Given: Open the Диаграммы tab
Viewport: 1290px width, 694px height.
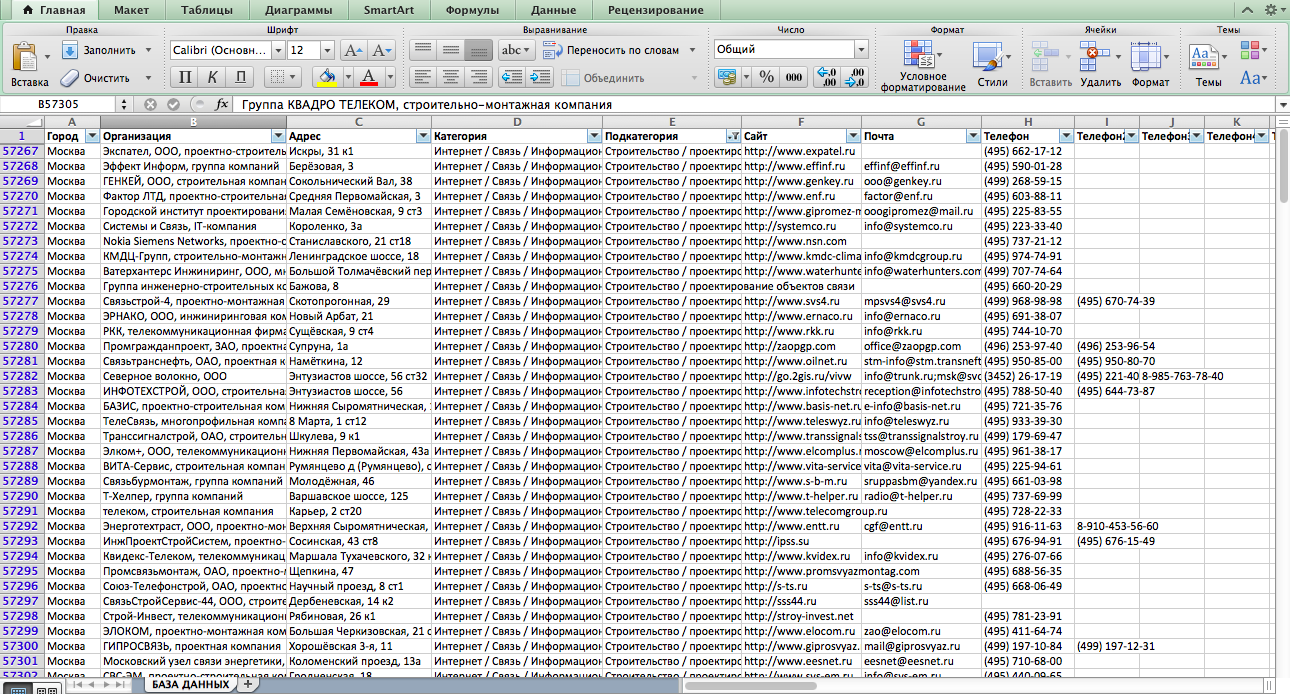Looking at the screenshot, I should coord(300,10).
